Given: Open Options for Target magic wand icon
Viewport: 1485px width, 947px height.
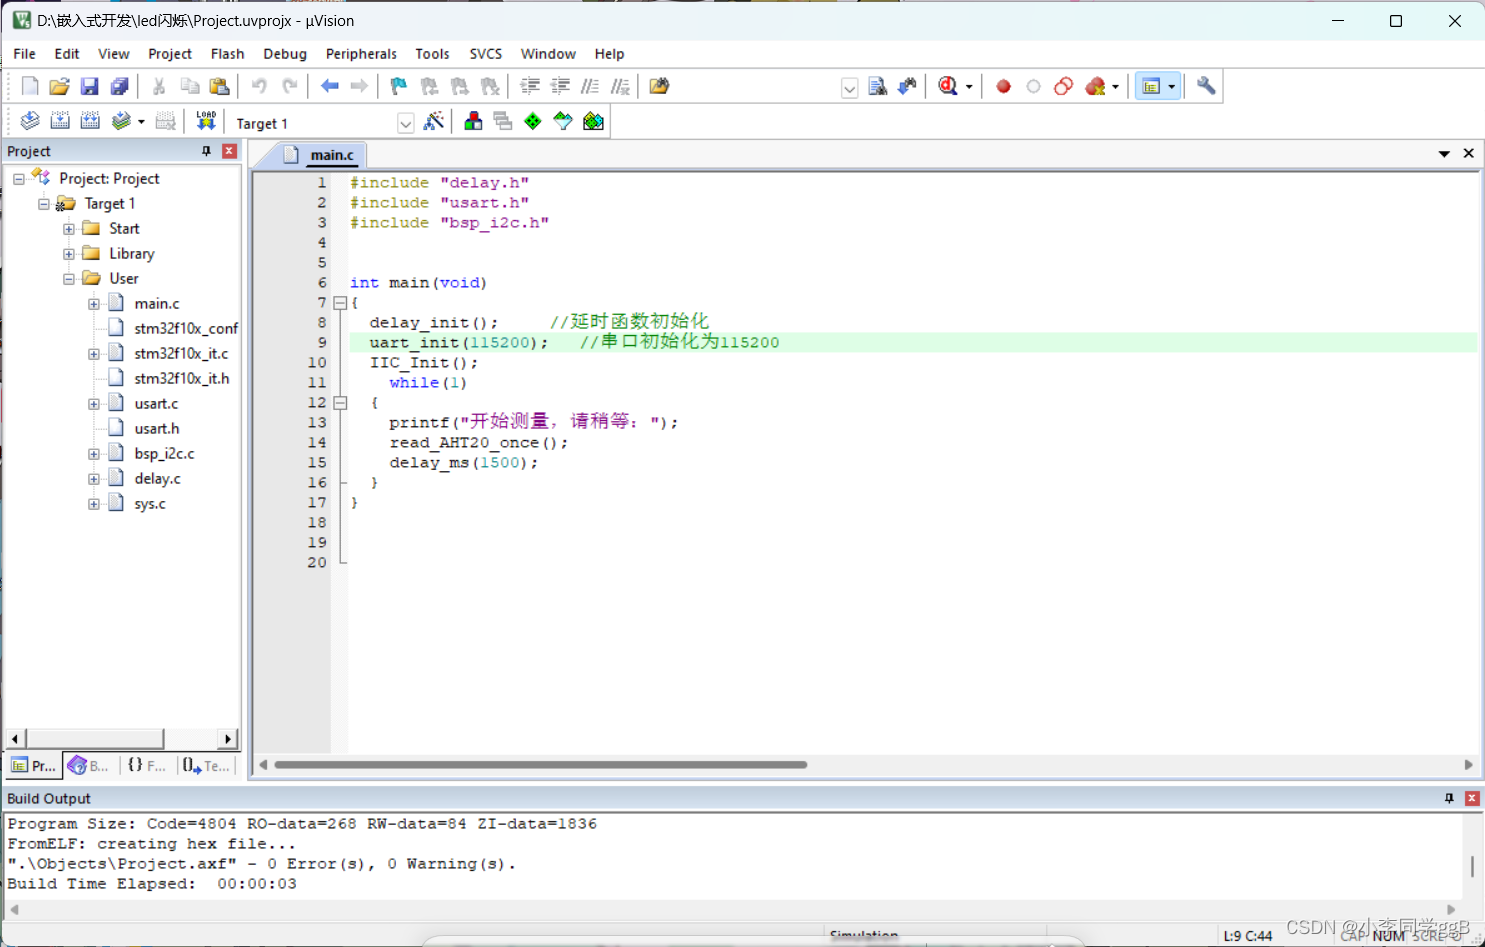Looking at the screenshot, I should tap(434, 121).
